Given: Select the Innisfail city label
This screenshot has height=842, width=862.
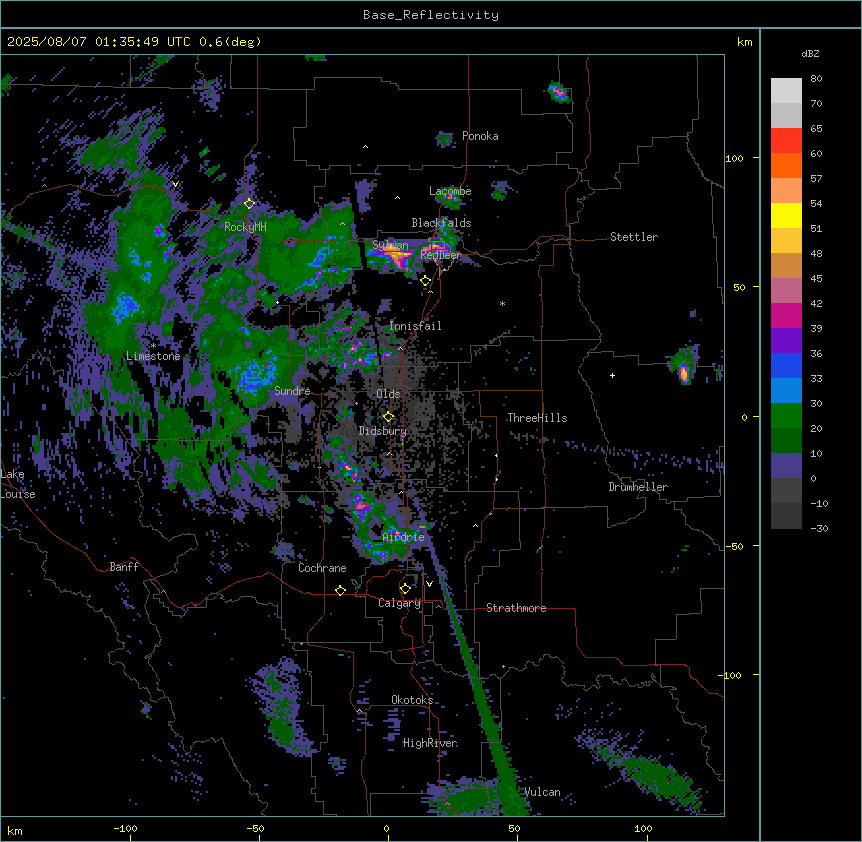Looking at the screenshot, I should [x=415, y=326].
